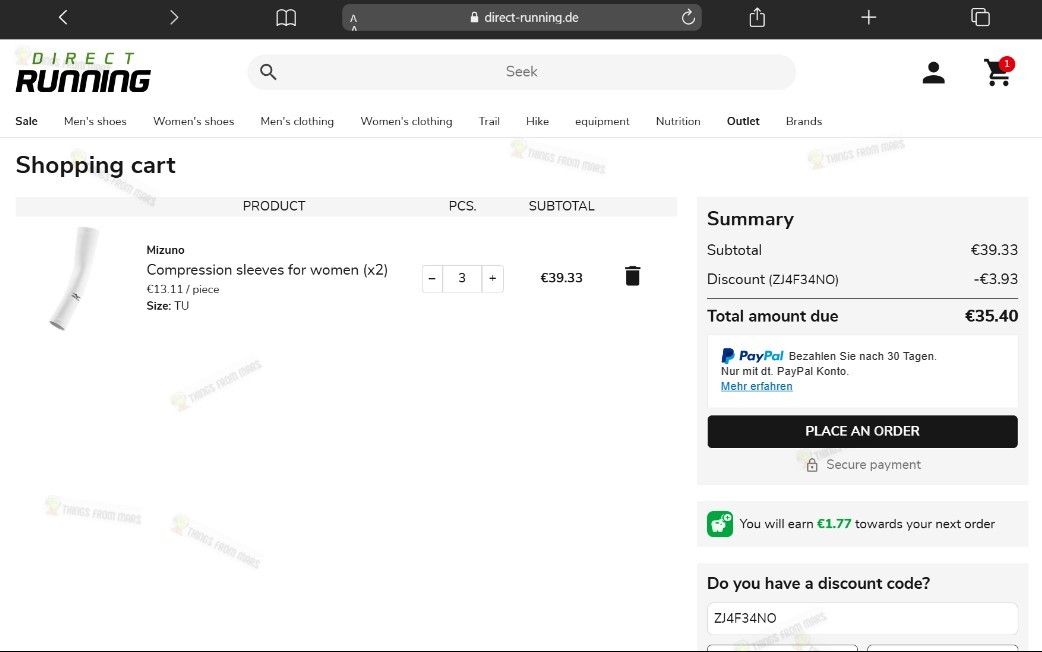
Task: Open the Women's shoes category
Action: pyautogui.click(x=193, y=121)
